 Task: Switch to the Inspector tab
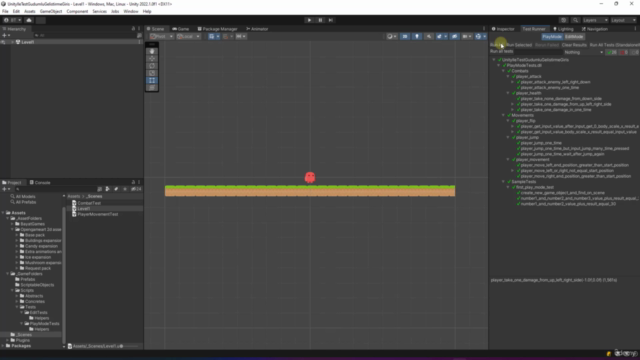503,29
